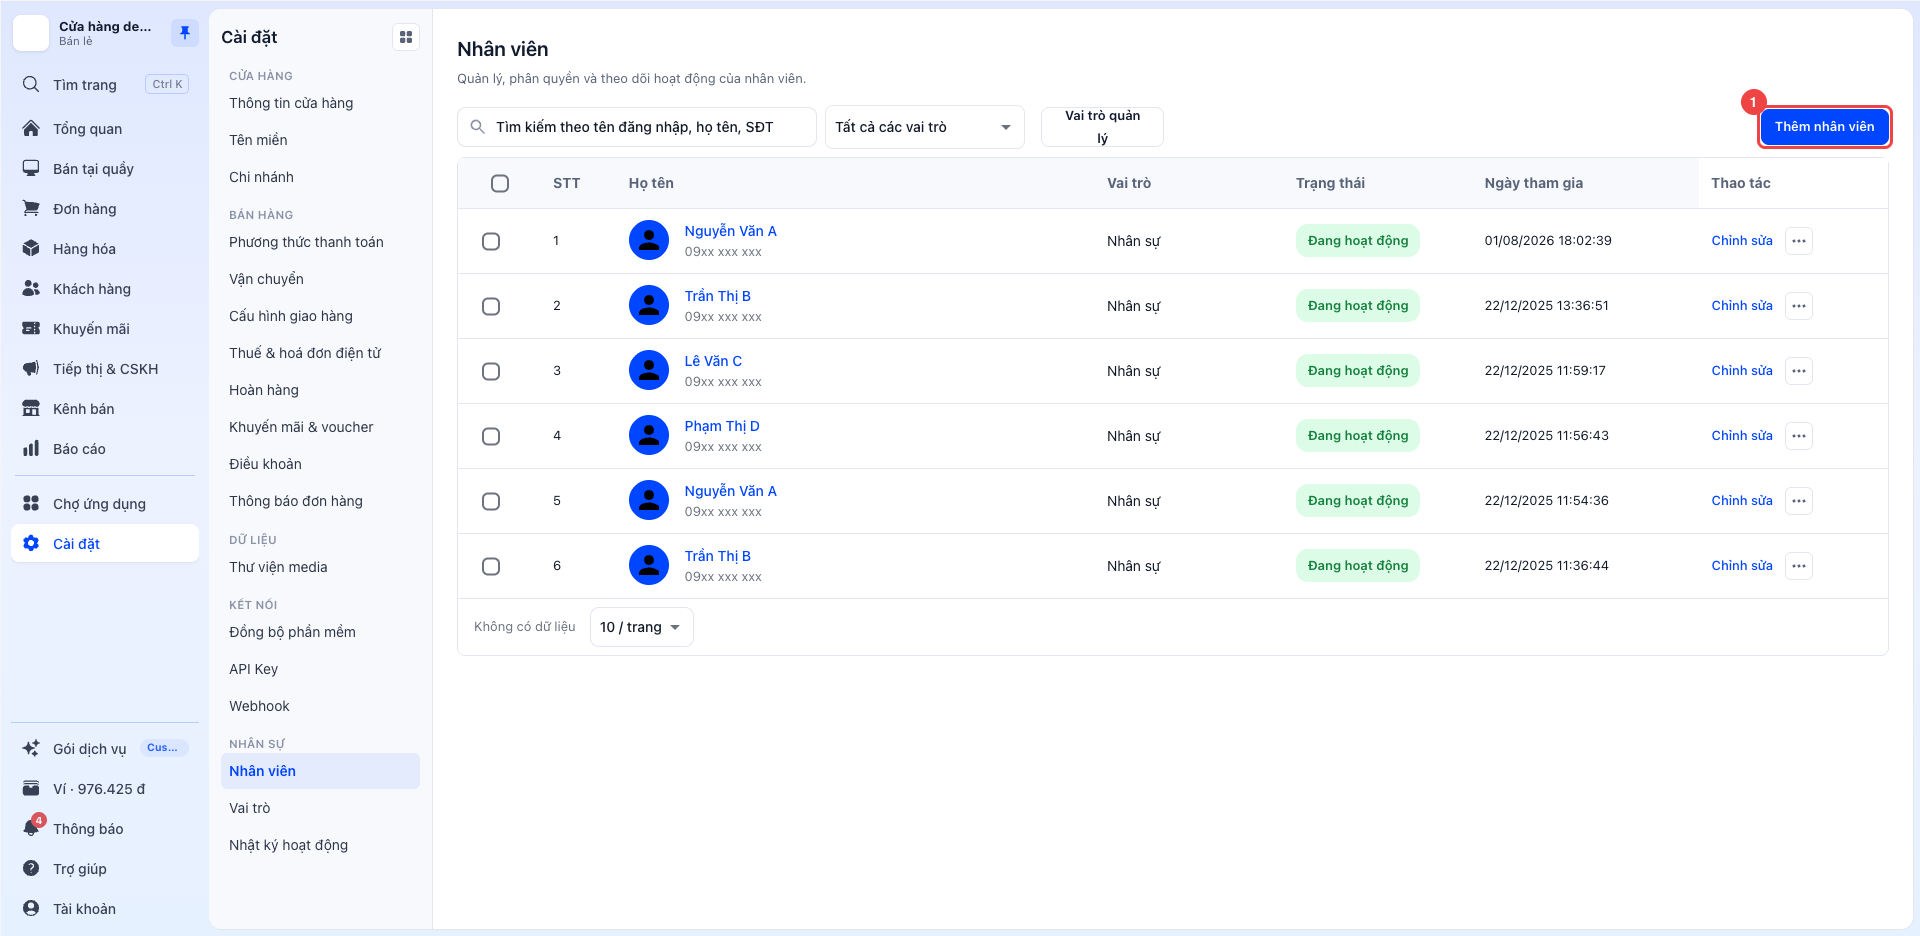Click the Báo cáo chart icon
Screen dimensions: 1920x936
click(x=31, y=448)
